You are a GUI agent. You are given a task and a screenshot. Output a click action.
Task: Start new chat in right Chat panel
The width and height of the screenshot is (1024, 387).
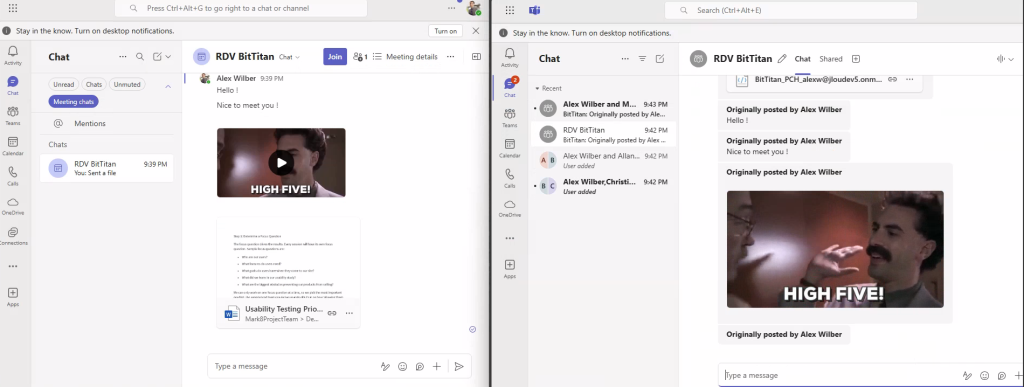660,59
